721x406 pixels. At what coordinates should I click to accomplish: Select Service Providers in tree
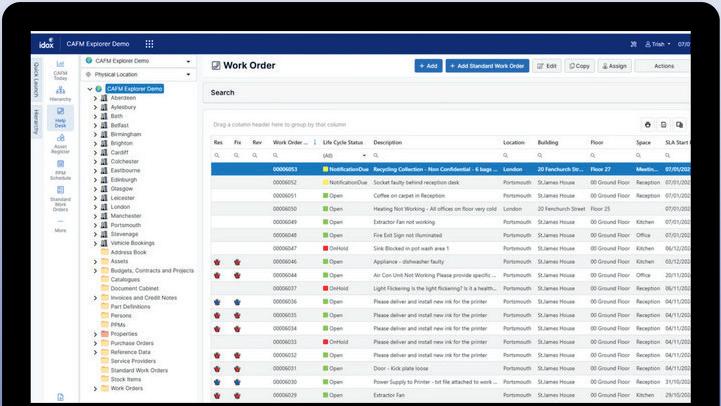pos(133,361)
